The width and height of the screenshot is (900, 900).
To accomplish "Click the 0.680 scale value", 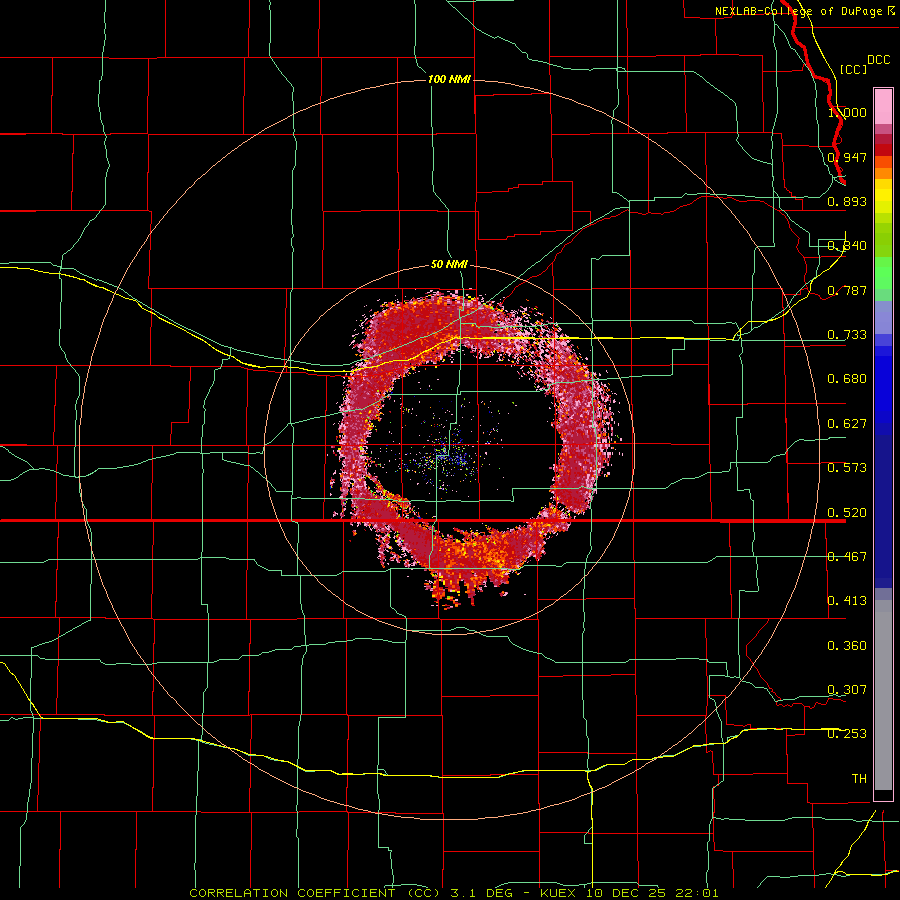I will [x=847, y=379].
